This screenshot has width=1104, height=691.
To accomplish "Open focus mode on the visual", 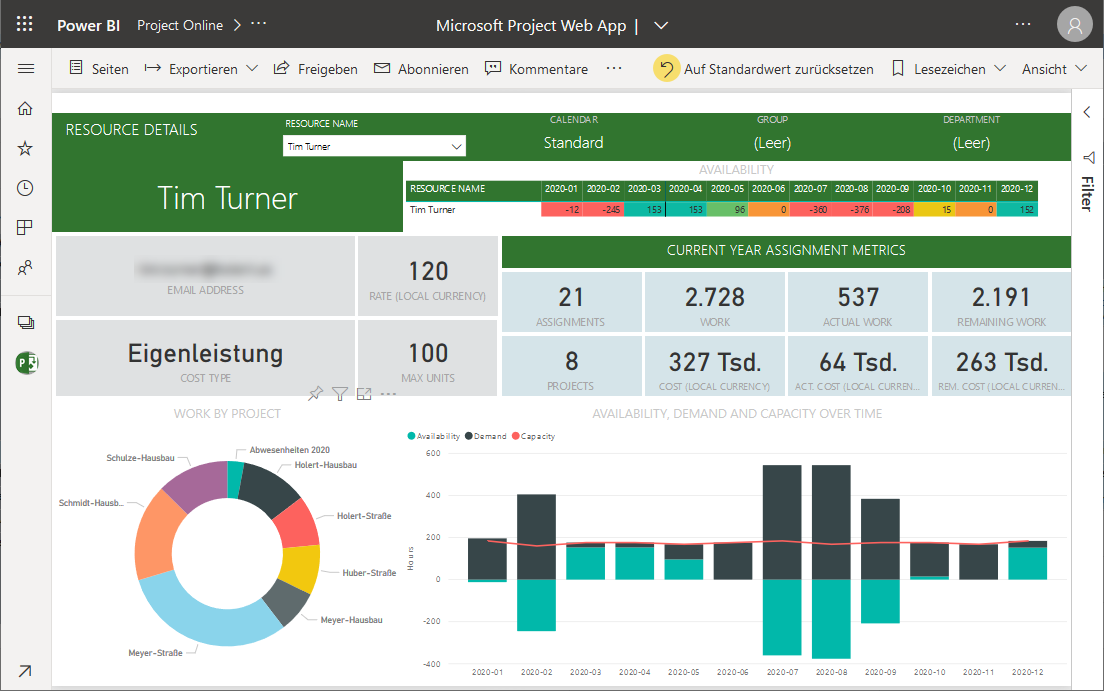I will click(x=364, y=394).
